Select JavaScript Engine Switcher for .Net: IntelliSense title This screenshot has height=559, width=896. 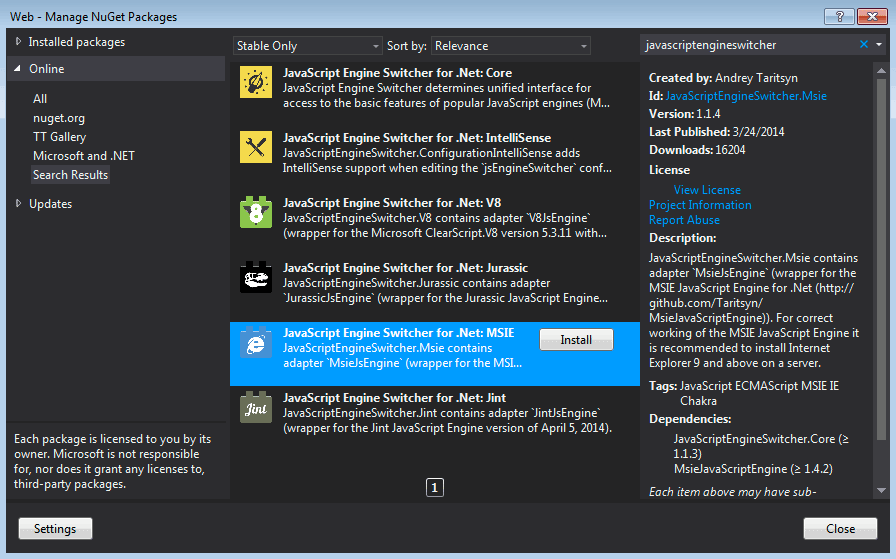pyautogui.click(x=417, y=138)
